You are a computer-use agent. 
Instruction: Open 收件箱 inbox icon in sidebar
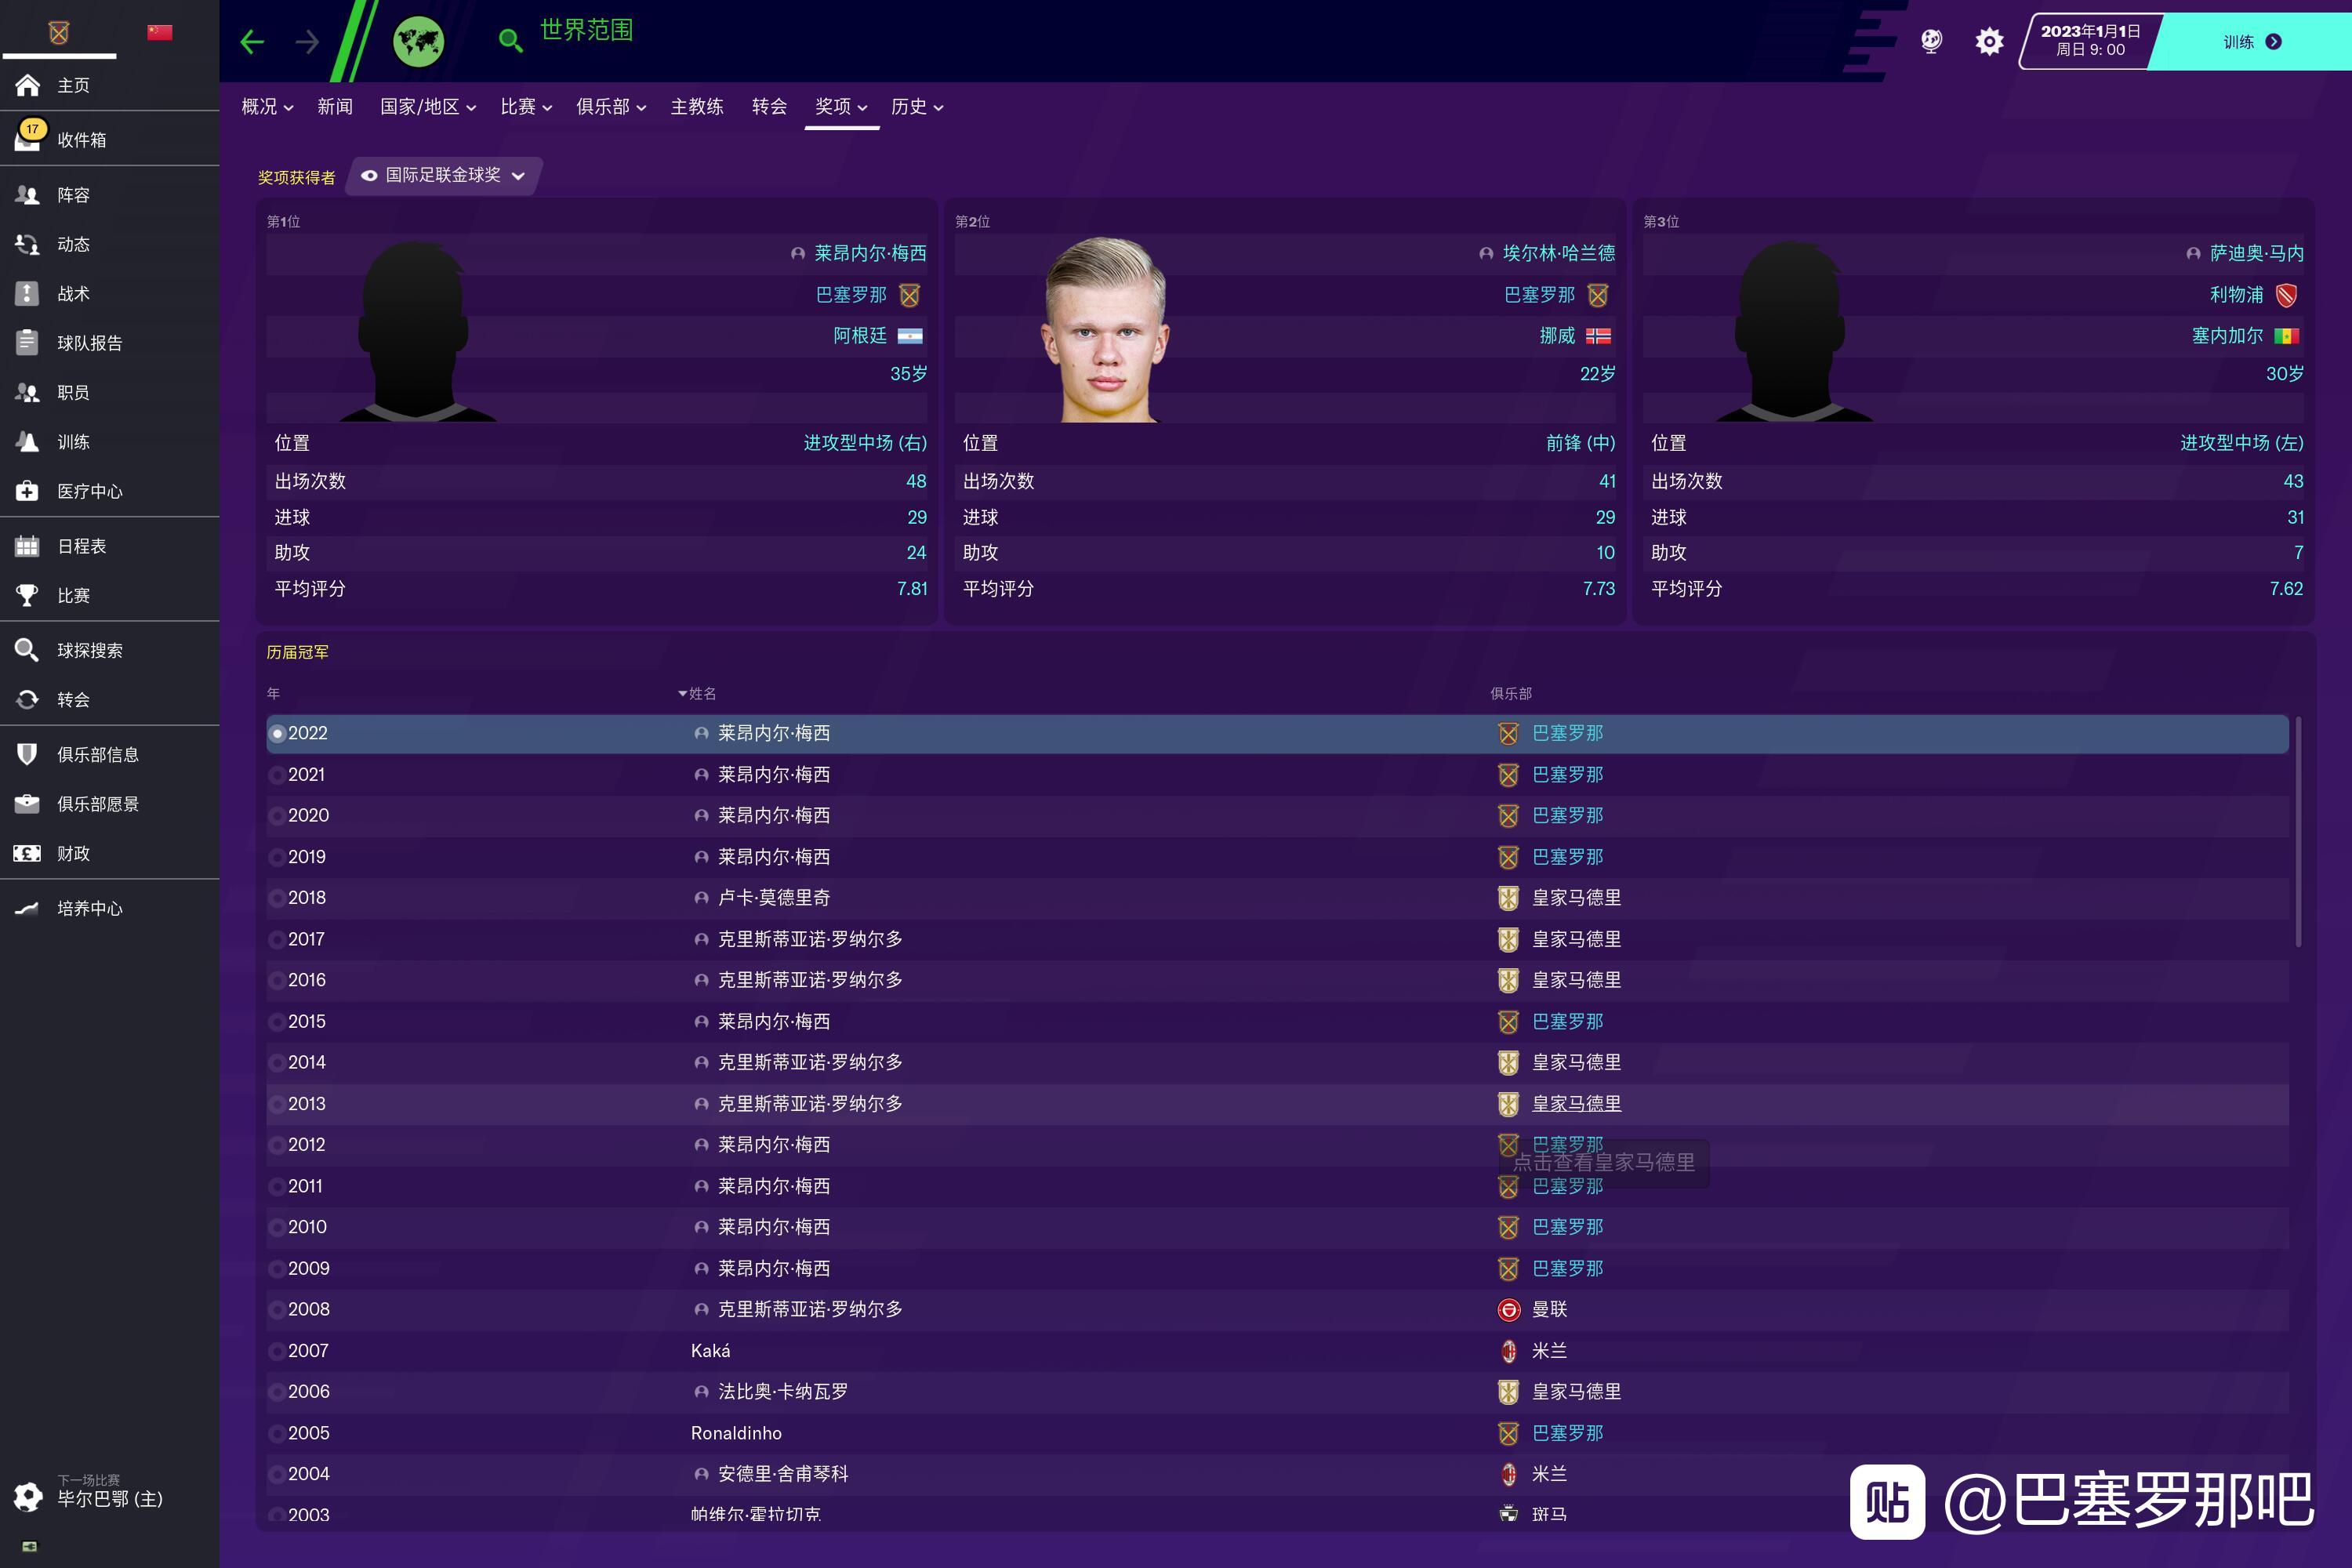pos(28,139)
